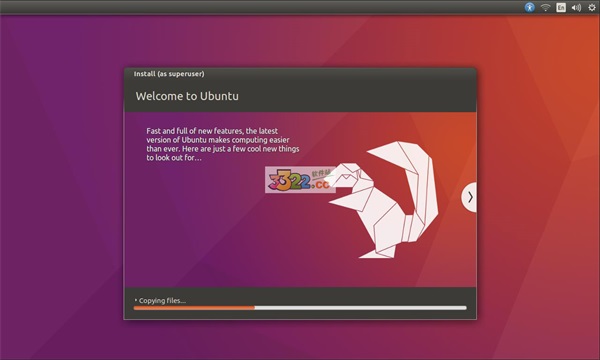Screen dimensions: 600x360
Task: Open the Wi-Fi network indicator
Action: click(545, 7)
